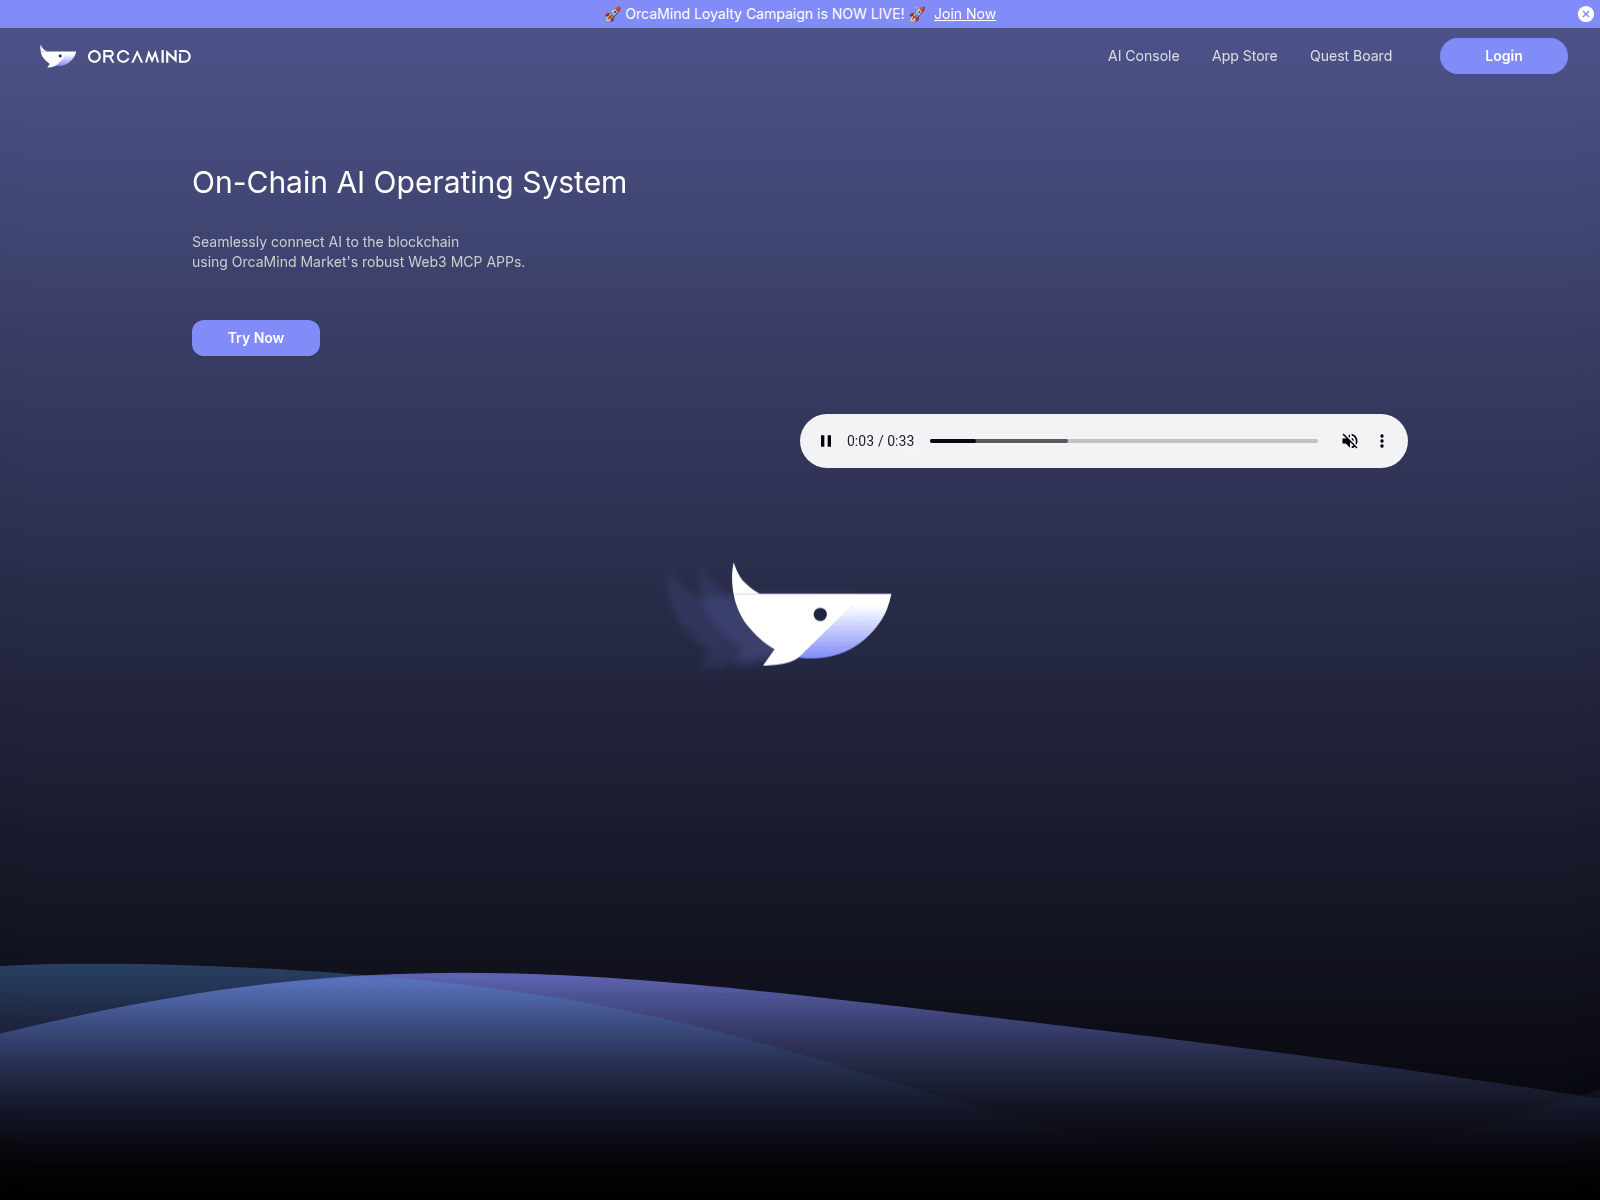Go to the App Store page
This screenshot has width=1600, height=1200.
pos(1245,56)
